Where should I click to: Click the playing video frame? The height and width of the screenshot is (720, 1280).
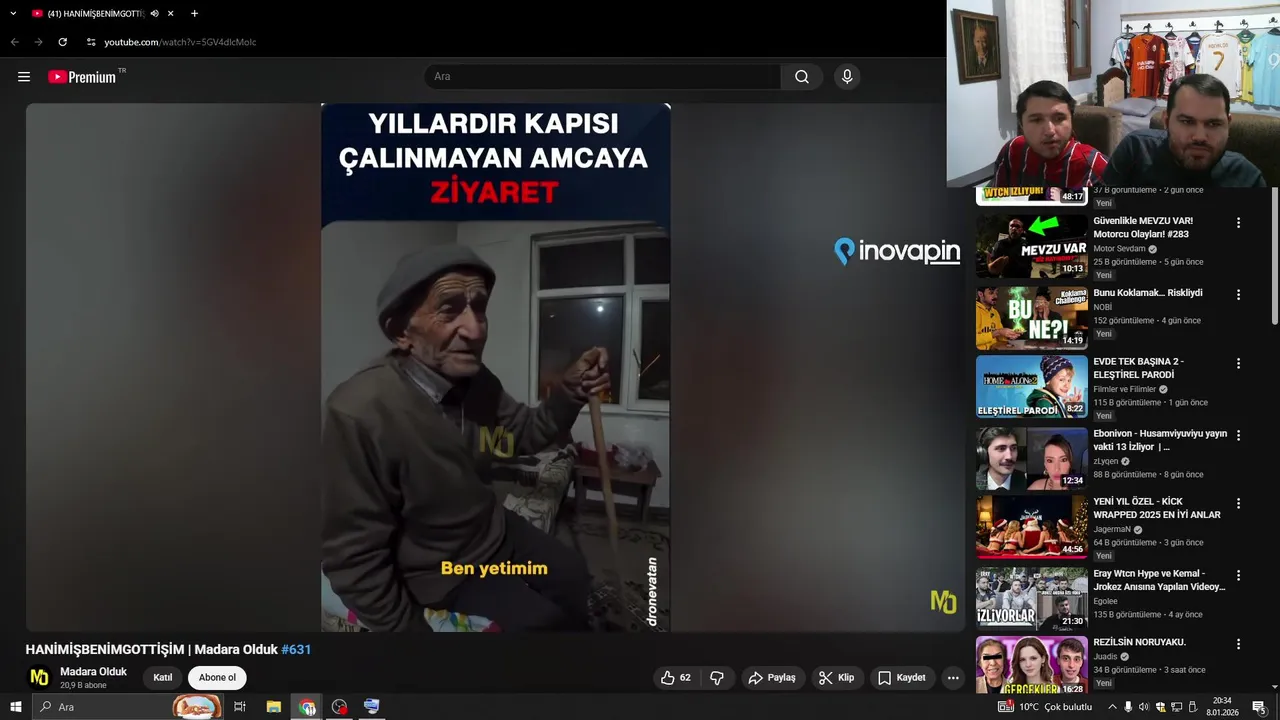pyautogui.click(x=495, y=367)
